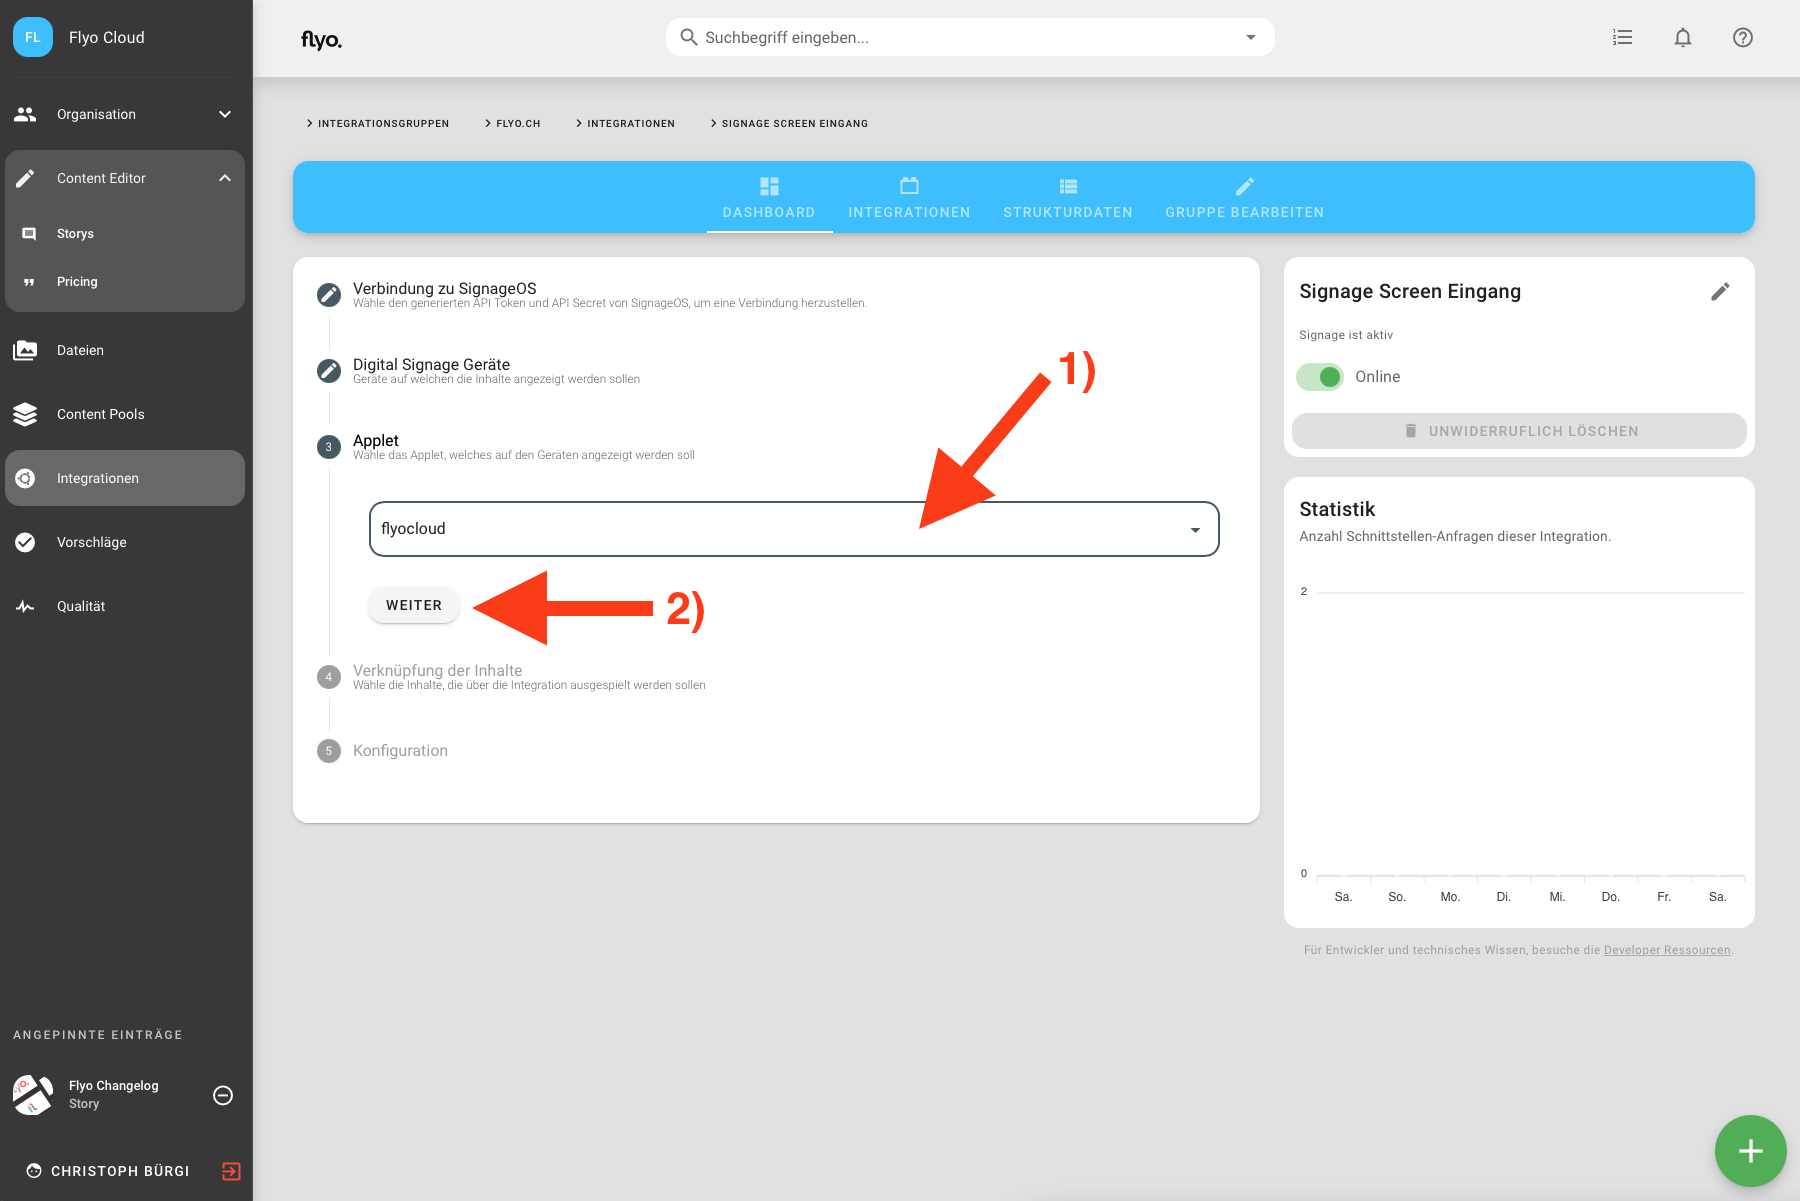Click the Verknüpfung der Inhalte step

(x=437, y=670)
